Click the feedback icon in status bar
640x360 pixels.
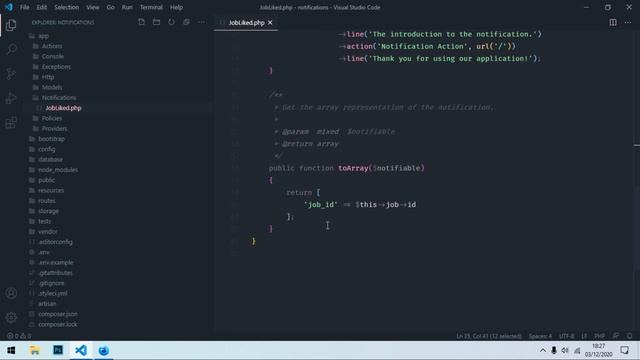616,336
